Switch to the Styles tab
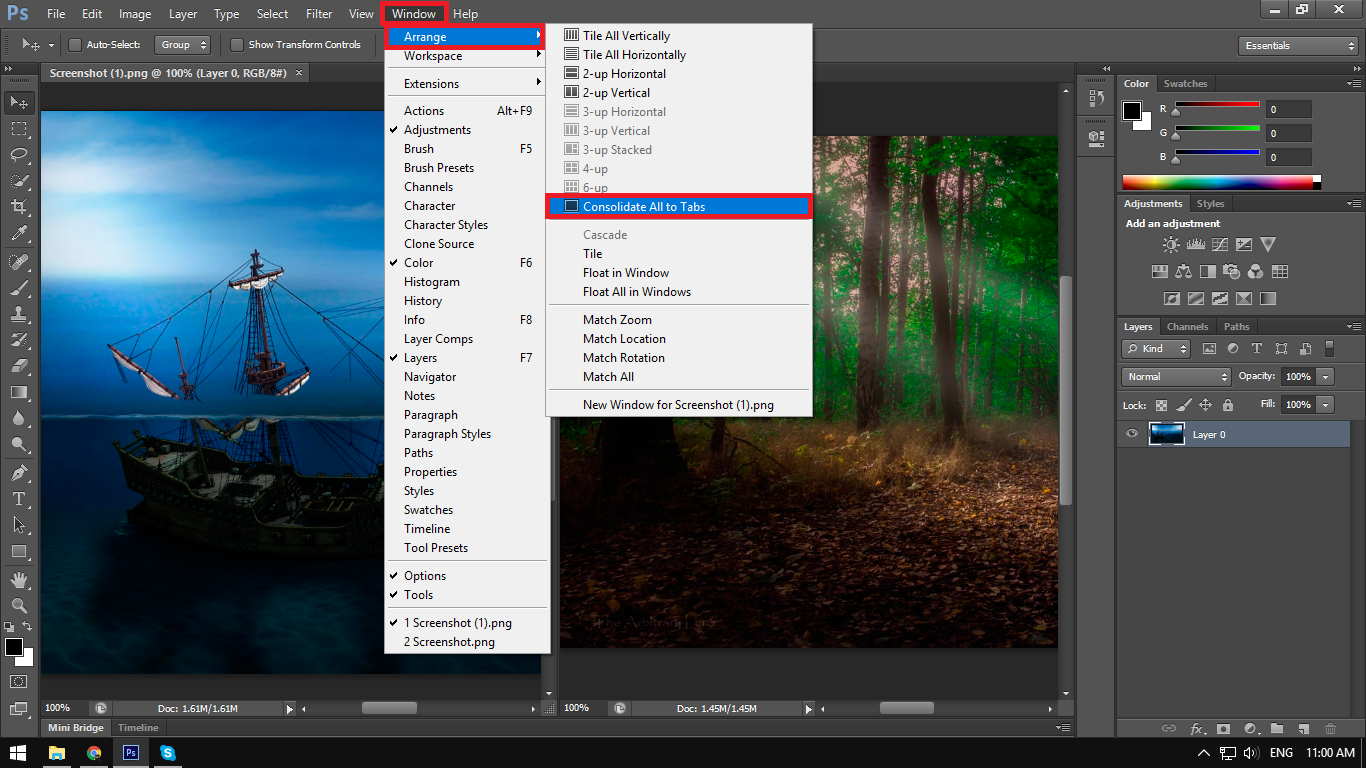 tap(1210, 204)
